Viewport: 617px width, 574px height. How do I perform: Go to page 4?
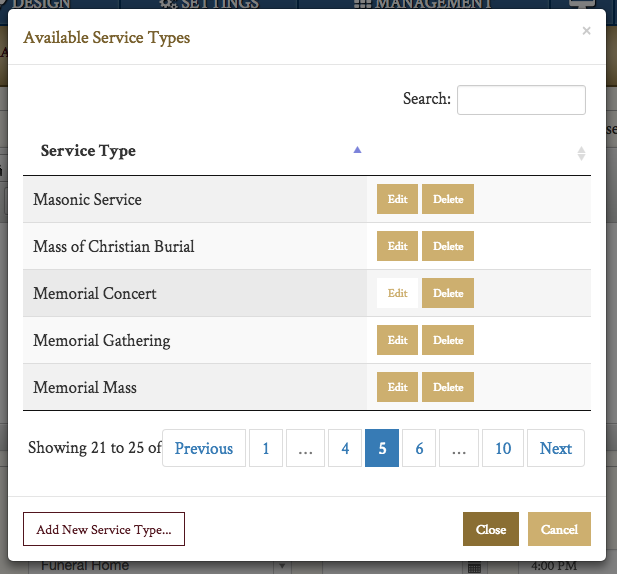pos(345,448)
